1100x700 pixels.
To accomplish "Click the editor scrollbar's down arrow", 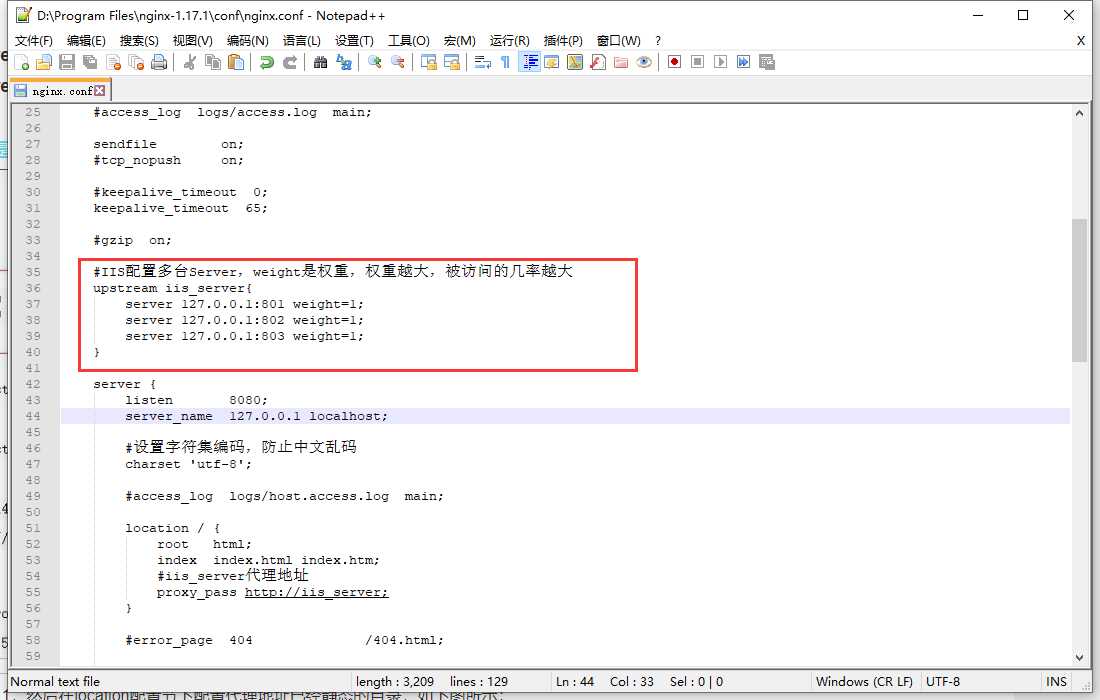I will [1079, 657].
